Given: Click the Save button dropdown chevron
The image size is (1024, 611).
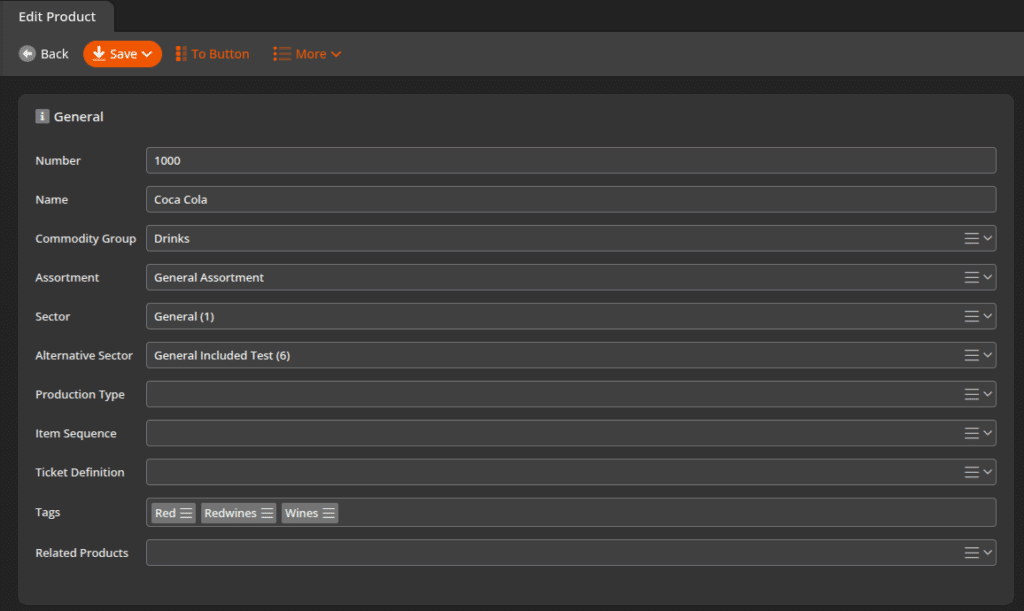Looking at the screenshot, I should click(x=147, y=54).
